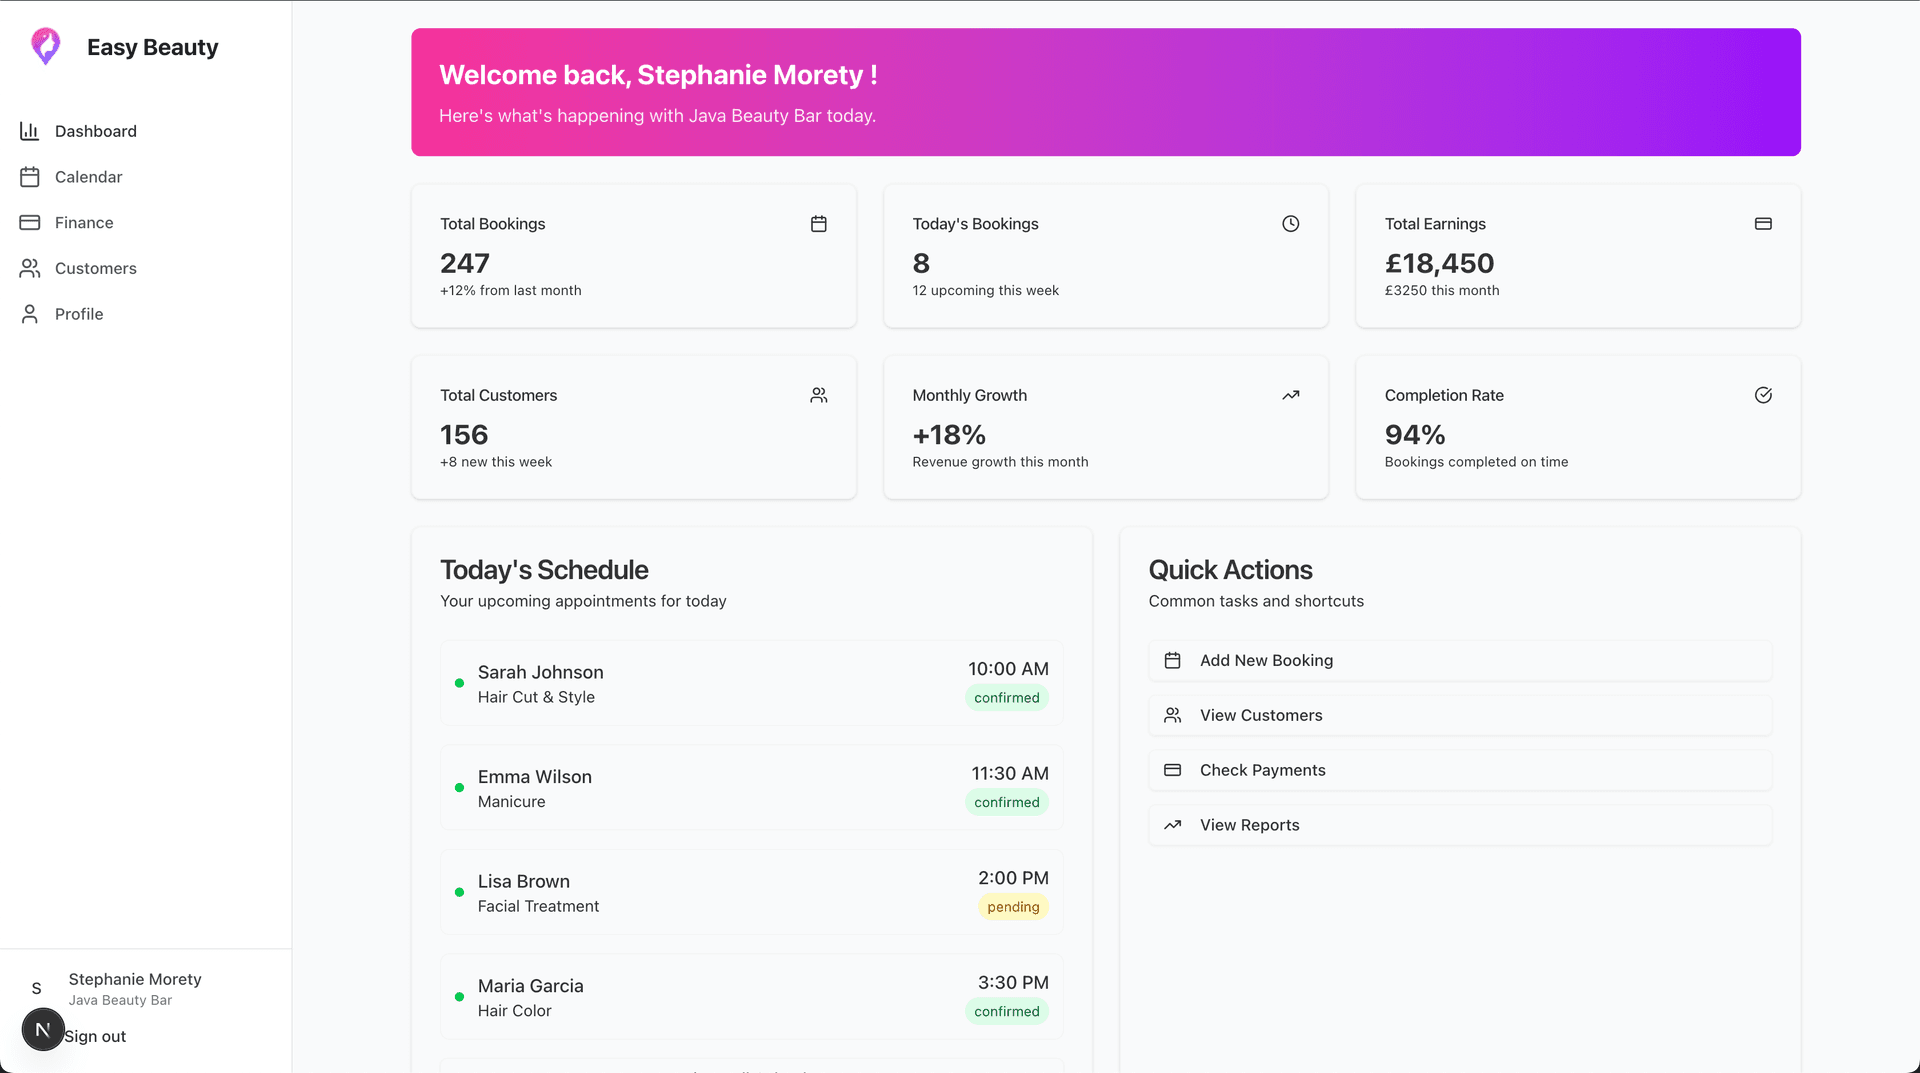Click Stephanie Morety's avatar at bottom left
This screenshot has height=1073, width=1920.
tap(37, 988)
